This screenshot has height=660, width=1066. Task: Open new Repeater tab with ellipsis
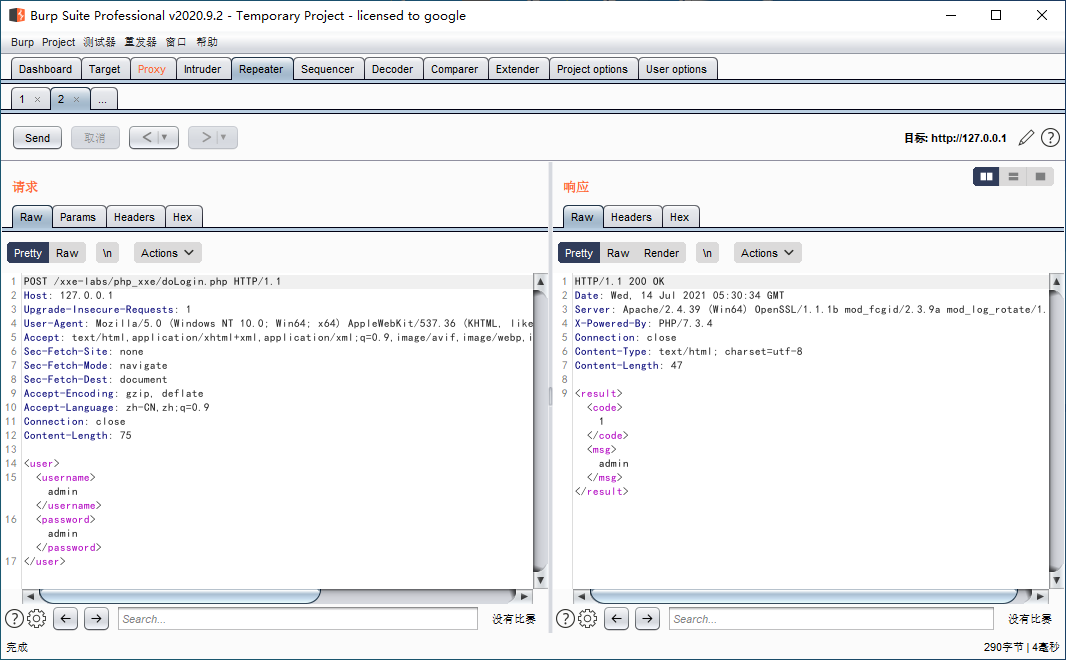tap(103, 99)
